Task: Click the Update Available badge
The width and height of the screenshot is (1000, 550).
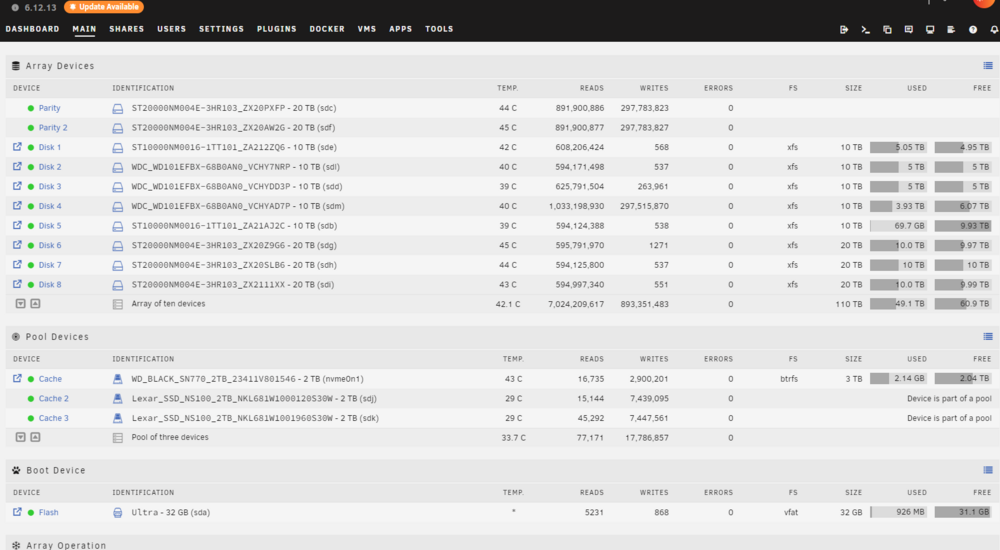Action: [103, 7]
